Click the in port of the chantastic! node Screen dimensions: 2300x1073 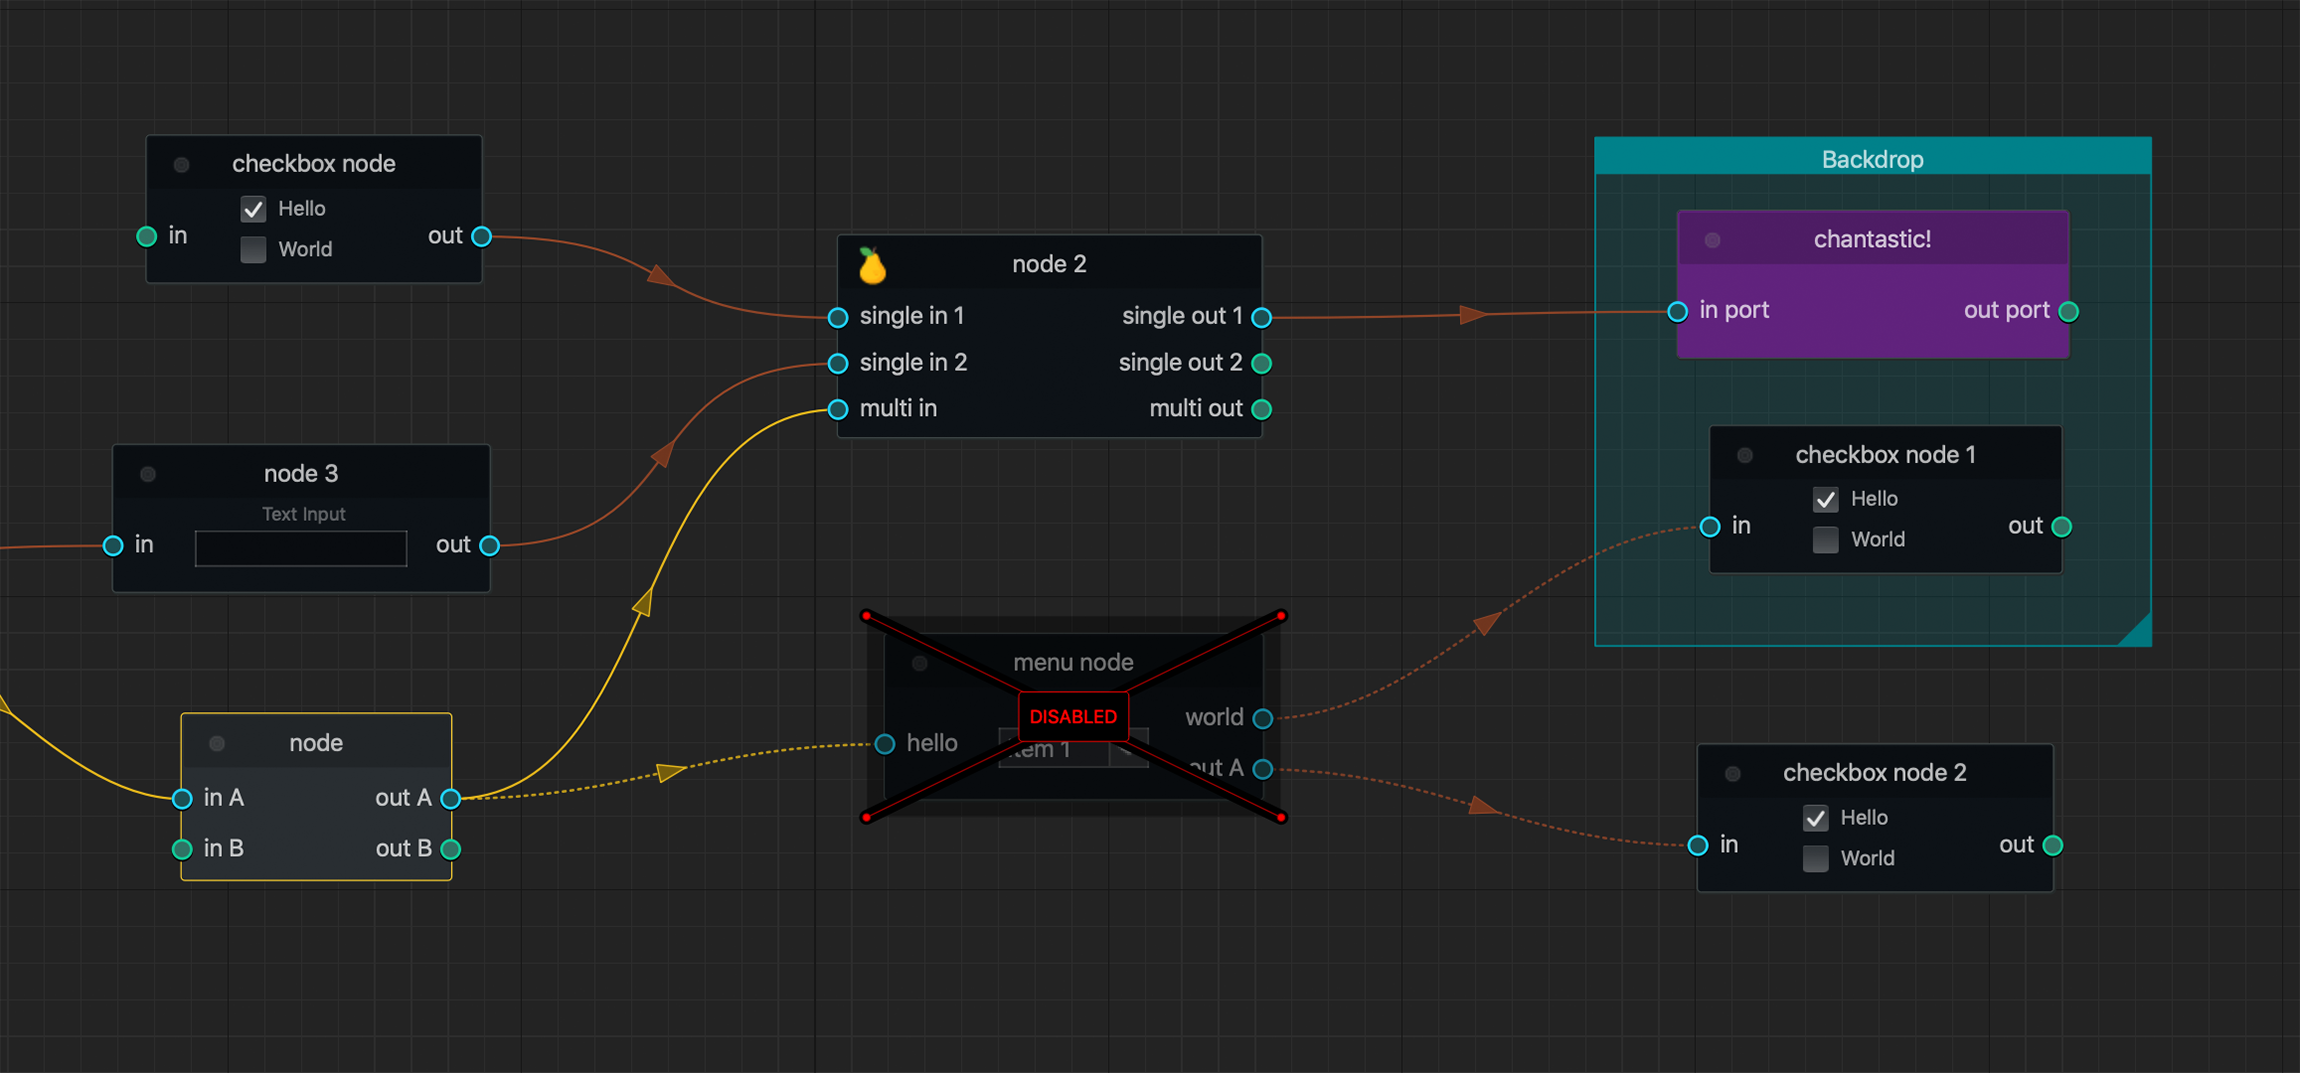(1676, 311)
